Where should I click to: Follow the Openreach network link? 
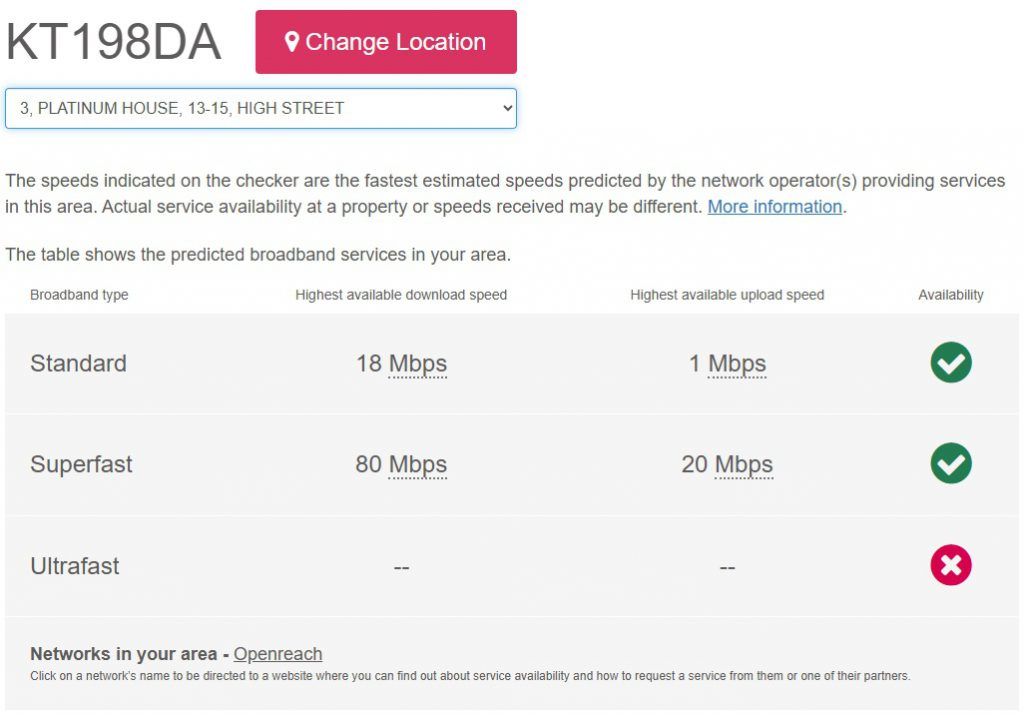pyautogui.click(x=278, y=654)
